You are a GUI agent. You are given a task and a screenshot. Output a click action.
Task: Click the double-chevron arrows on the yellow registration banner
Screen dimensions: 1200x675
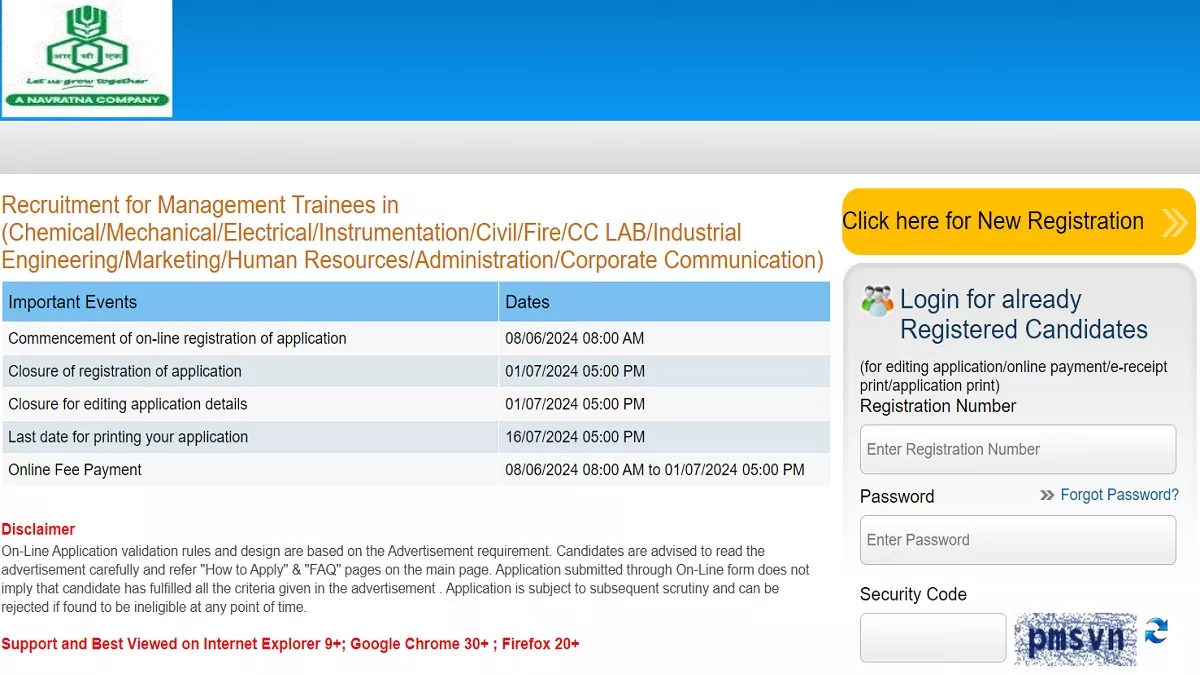pos(1175,222)
